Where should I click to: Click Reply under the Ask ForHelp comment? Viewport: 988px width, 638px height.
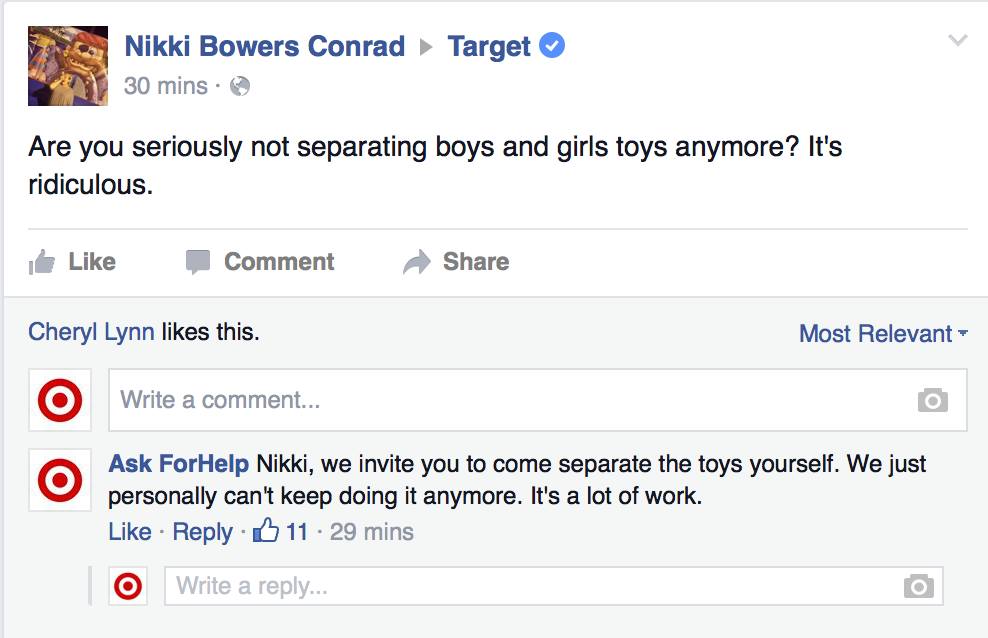pos(202,532)
